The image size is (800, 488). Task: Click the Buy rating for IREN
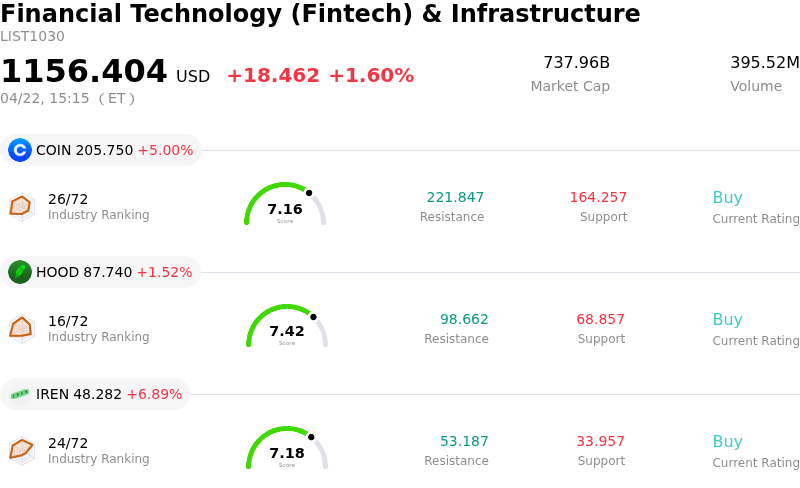click(727, 442)
